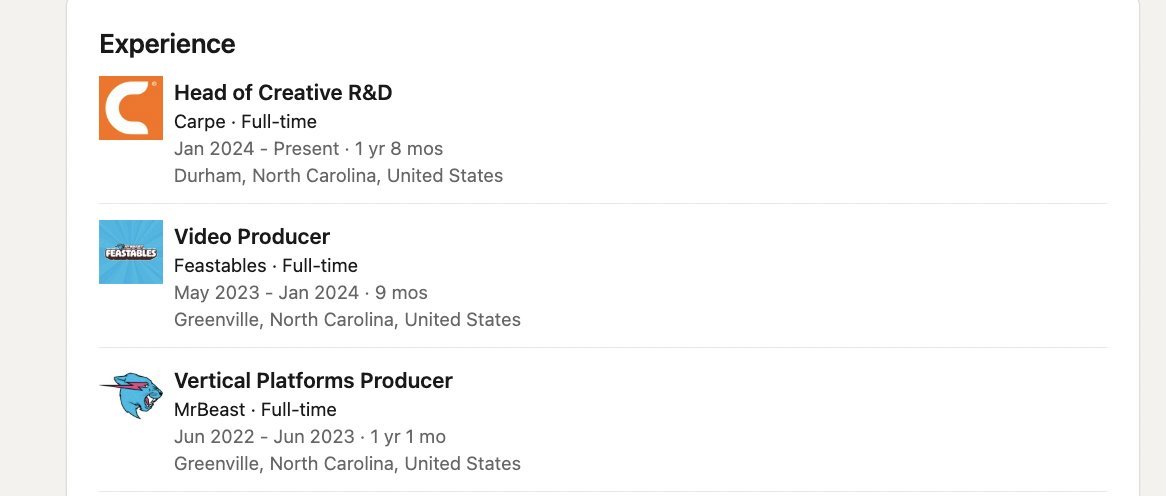
Task: Open the blue Feastables logo thumbnail
Action: [x=131, y=252]
